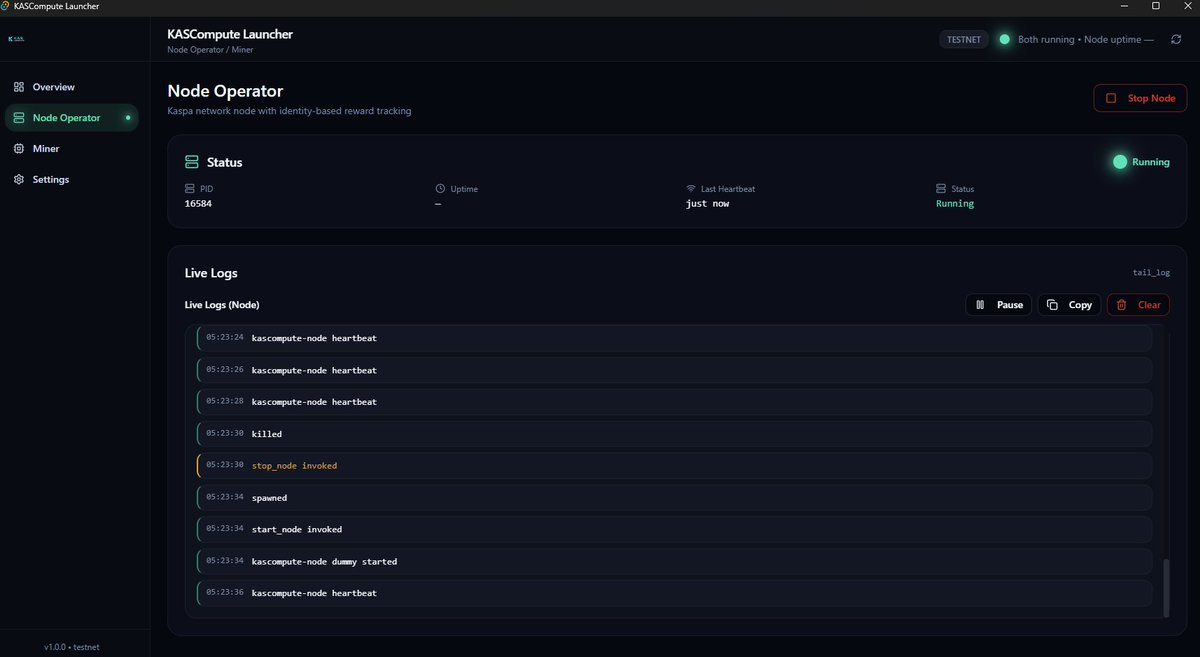Click the KASCompute Launcher title bar icon
The height and width of the screenshot is (657, 1200).
coord(6,6)
